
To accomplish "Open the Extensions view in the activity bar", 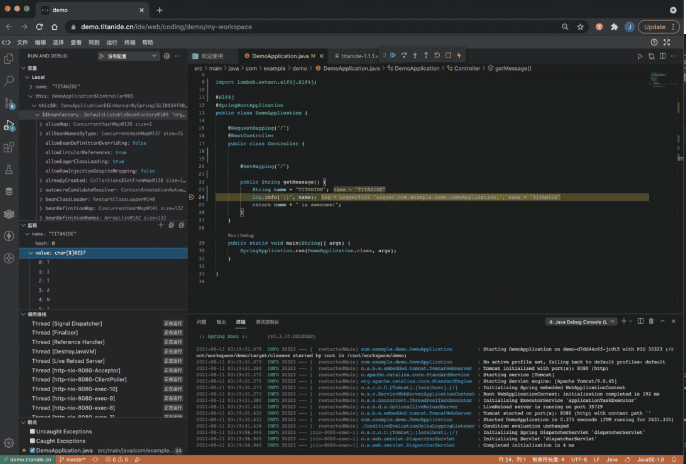I will (10, 149).
